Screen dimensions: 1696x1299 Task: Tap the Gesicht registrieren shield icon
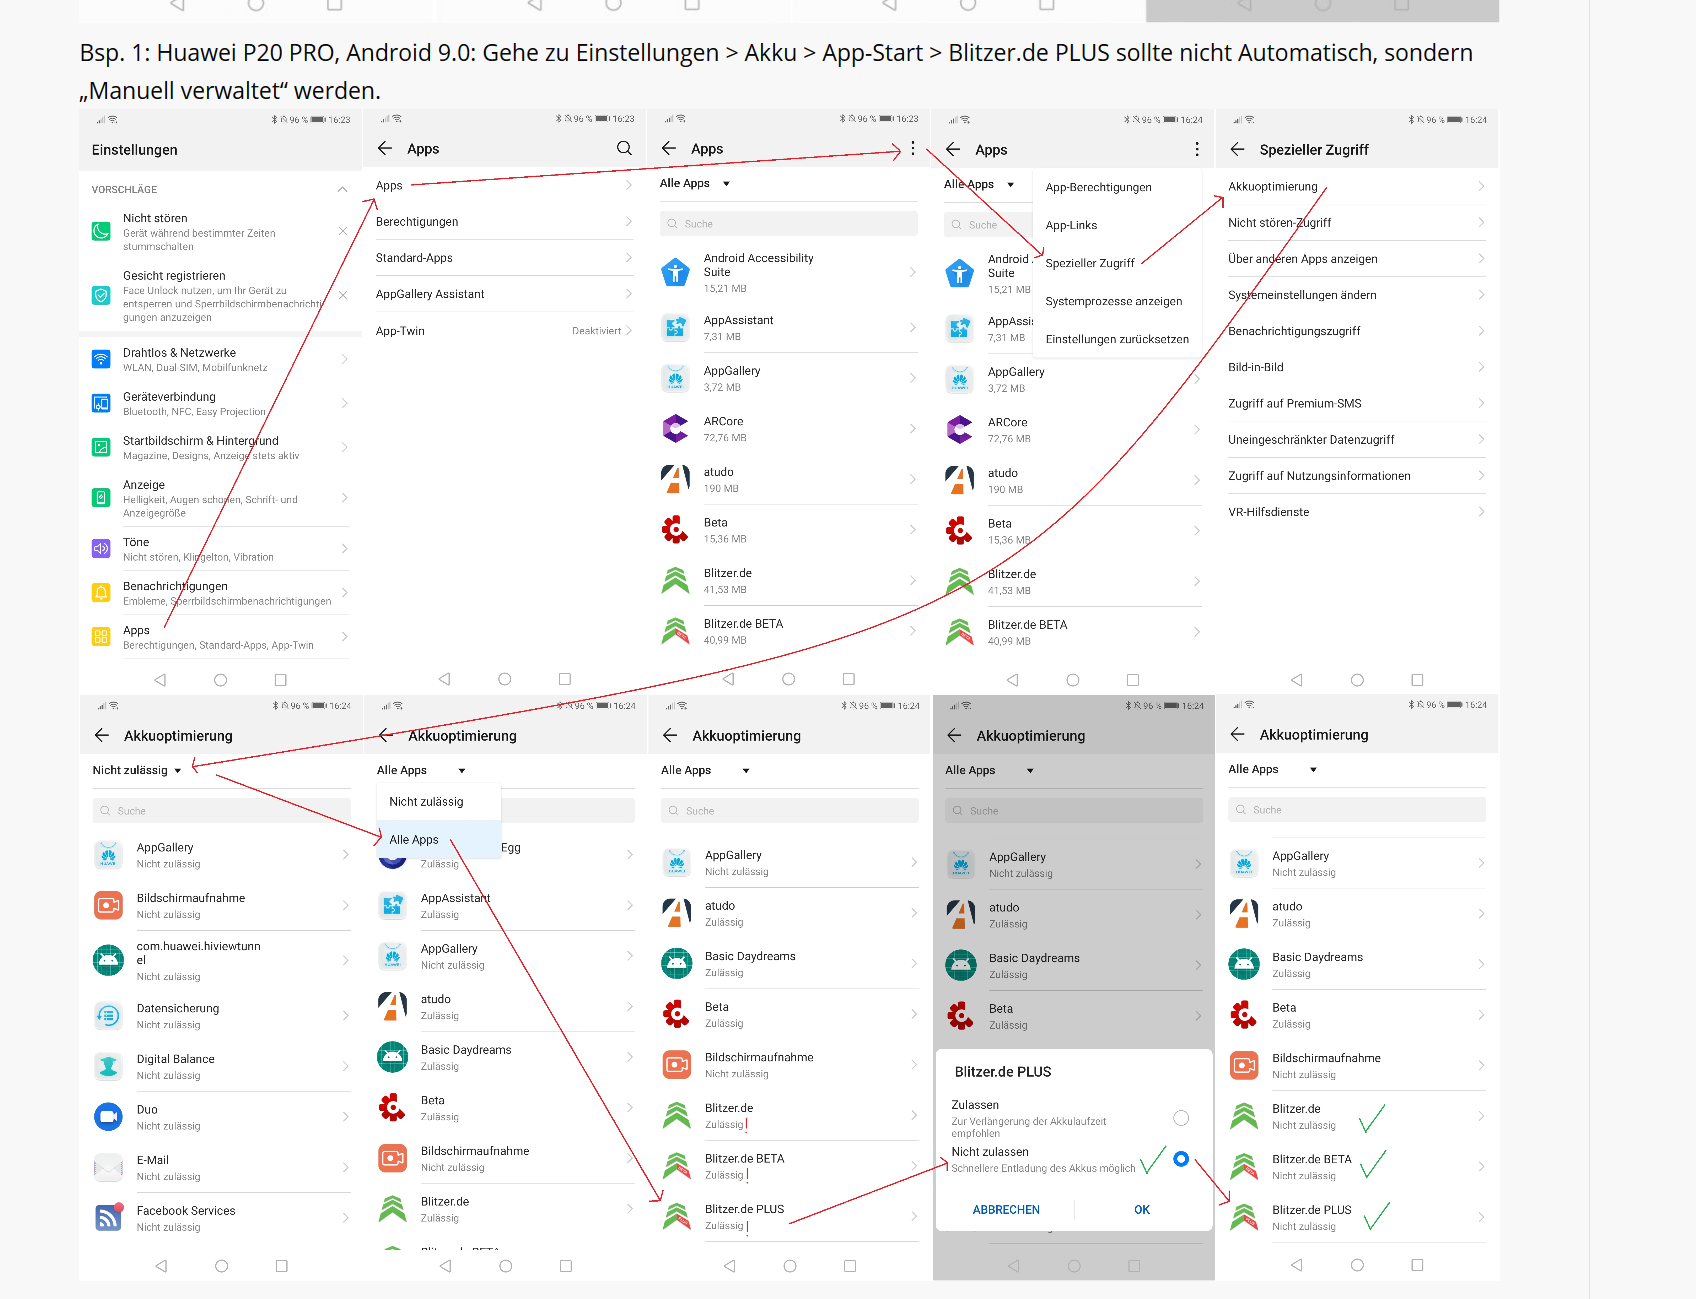[x=101, y=295]
